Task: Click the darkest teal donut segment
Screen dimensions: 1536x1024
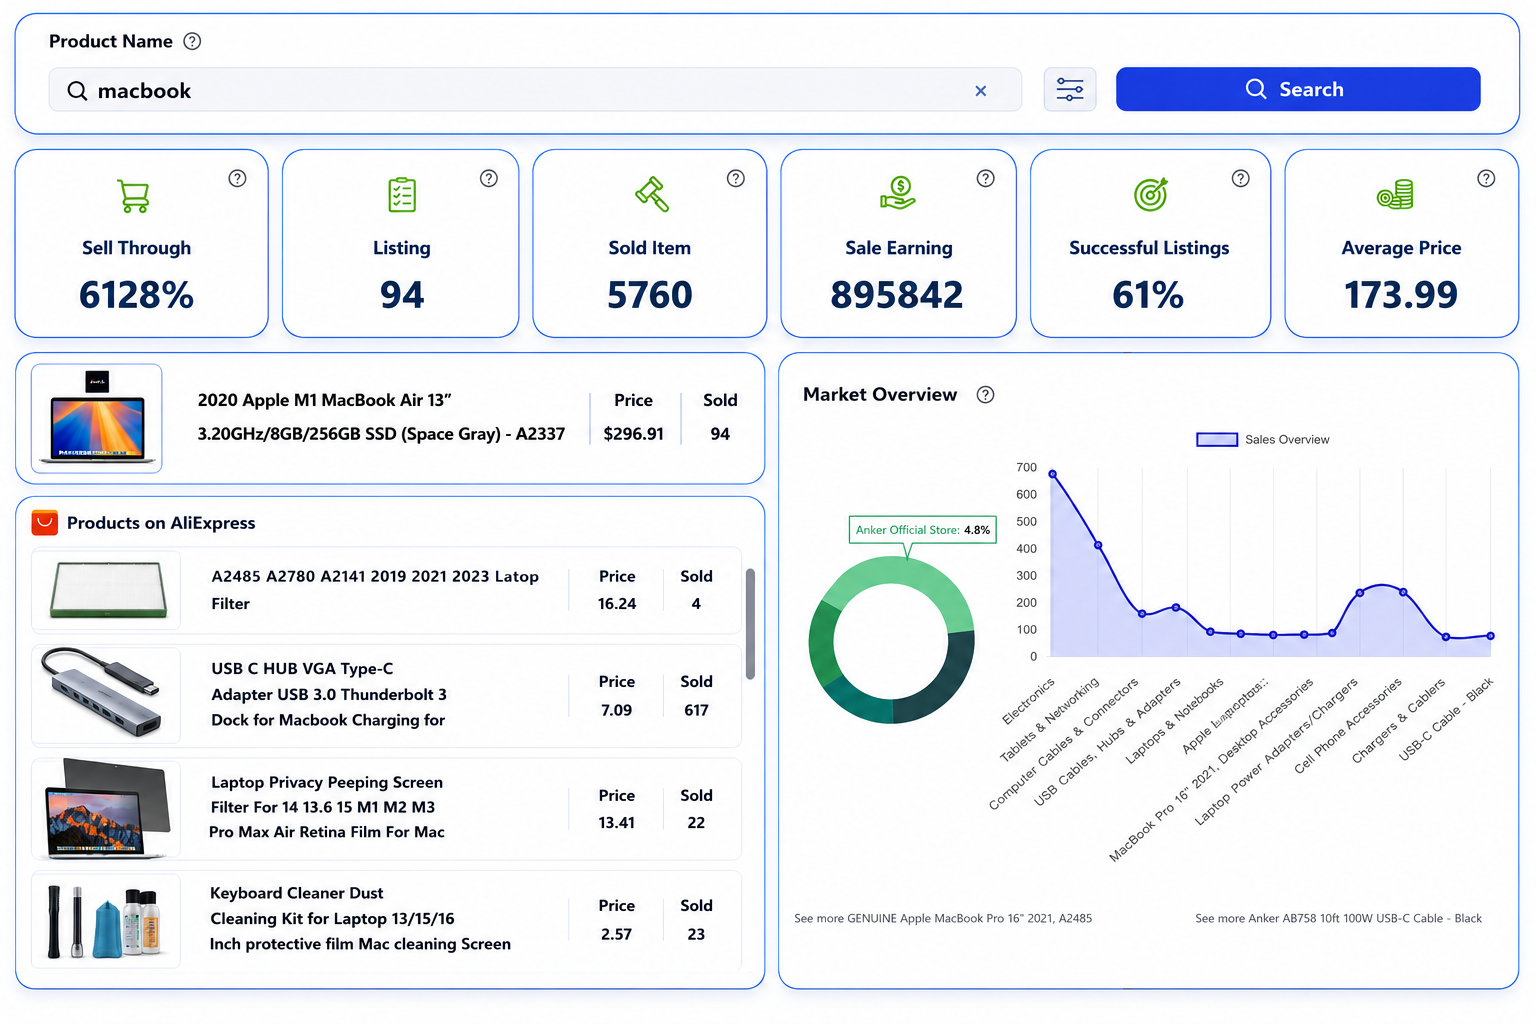Action: click(x=936, y=678)
